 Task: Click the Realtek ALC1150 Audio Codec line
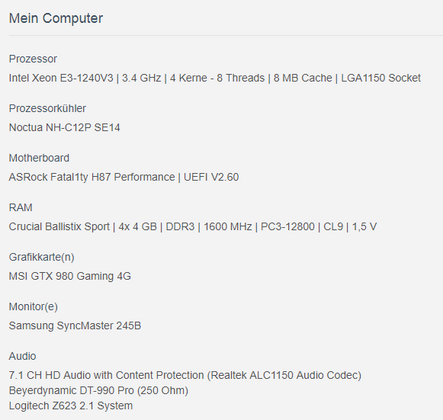tap(185, 375)
